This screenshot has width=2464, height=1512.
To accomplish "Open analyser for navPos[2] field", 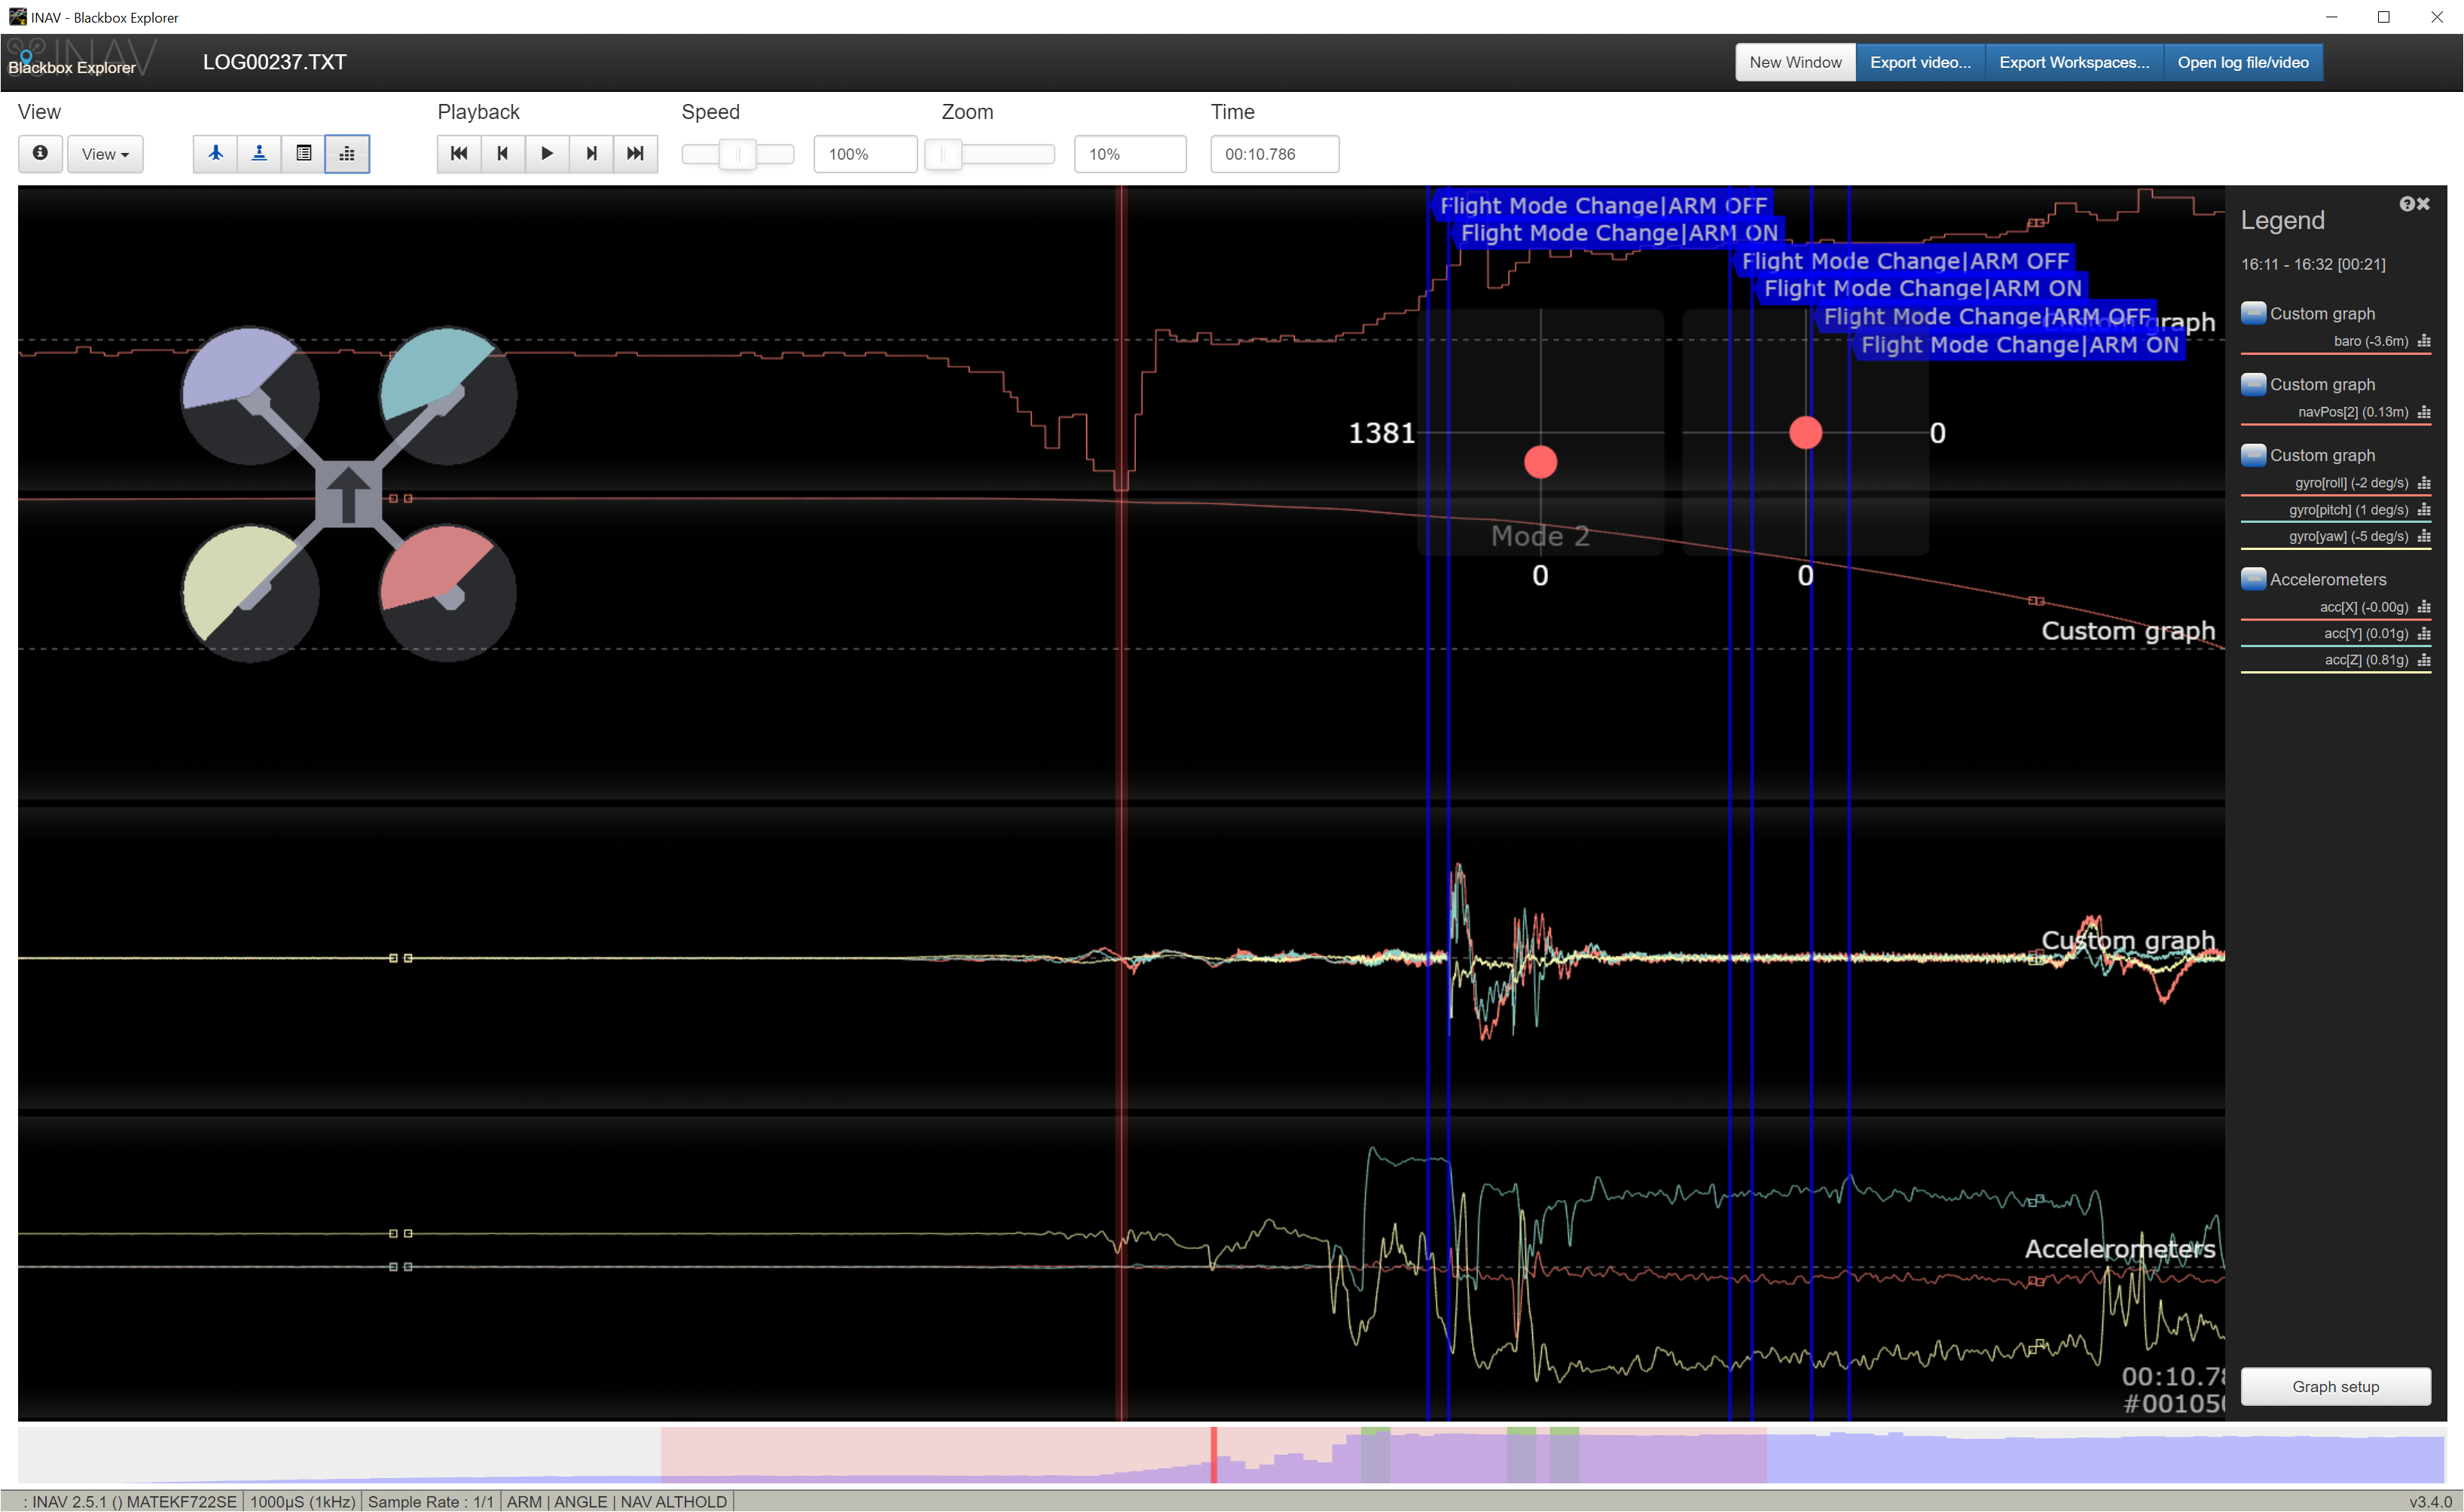I will (2424, 412).
